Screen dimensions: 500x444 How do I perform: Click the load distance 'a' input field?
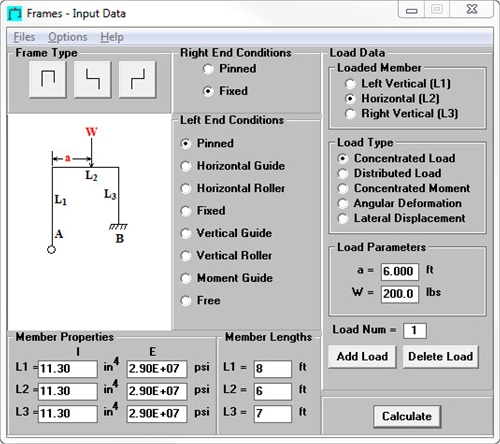coord(400,271)
